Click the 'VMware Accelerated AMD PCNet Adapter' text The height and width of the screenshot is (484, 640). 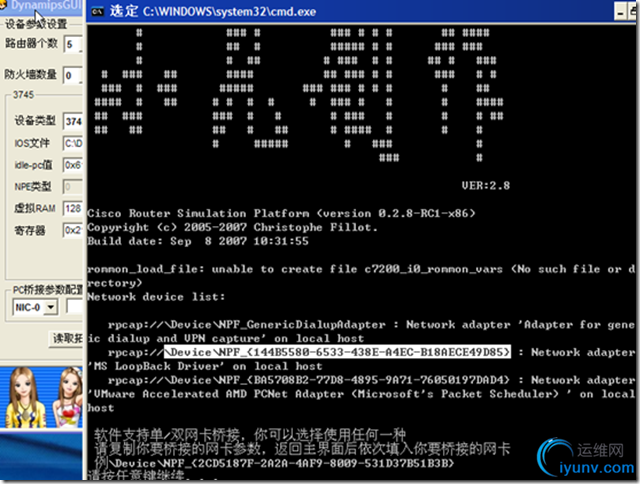(219, 394)
